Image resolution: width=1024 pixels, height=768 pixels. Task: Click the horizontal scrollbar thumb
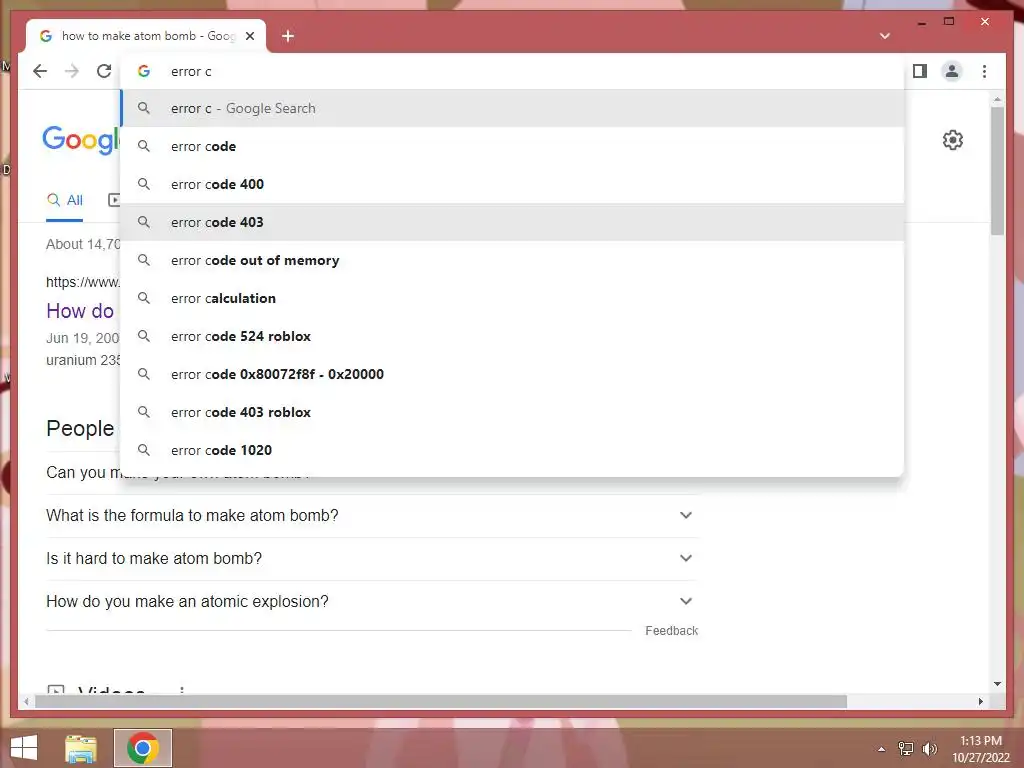(x=441, y=701)
